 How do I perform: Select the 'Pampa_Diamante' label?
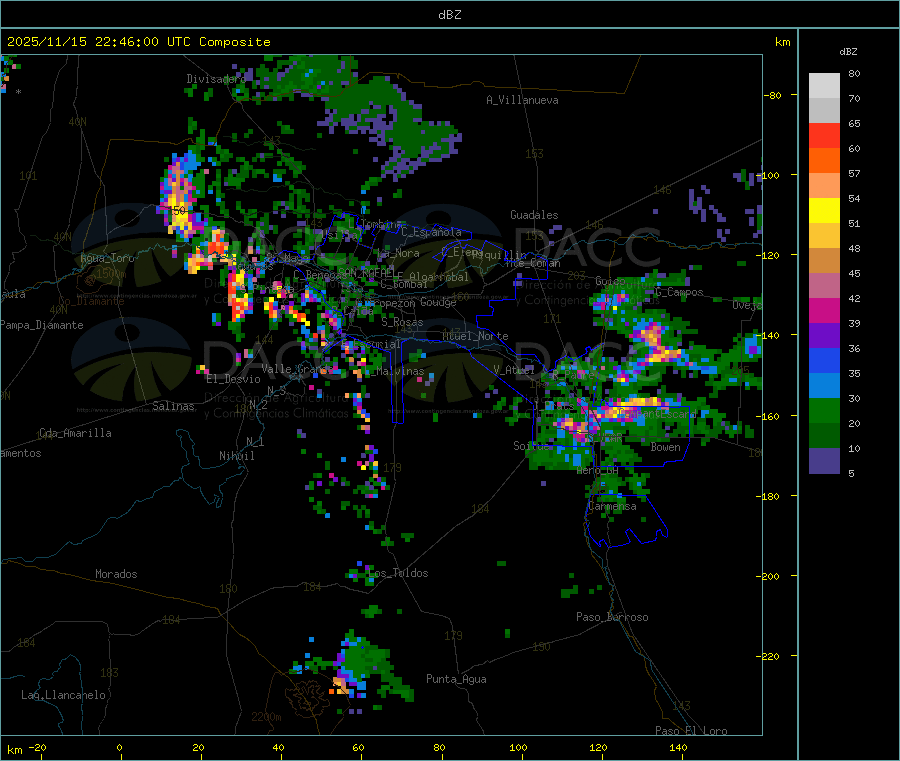[x=42, y=325]
